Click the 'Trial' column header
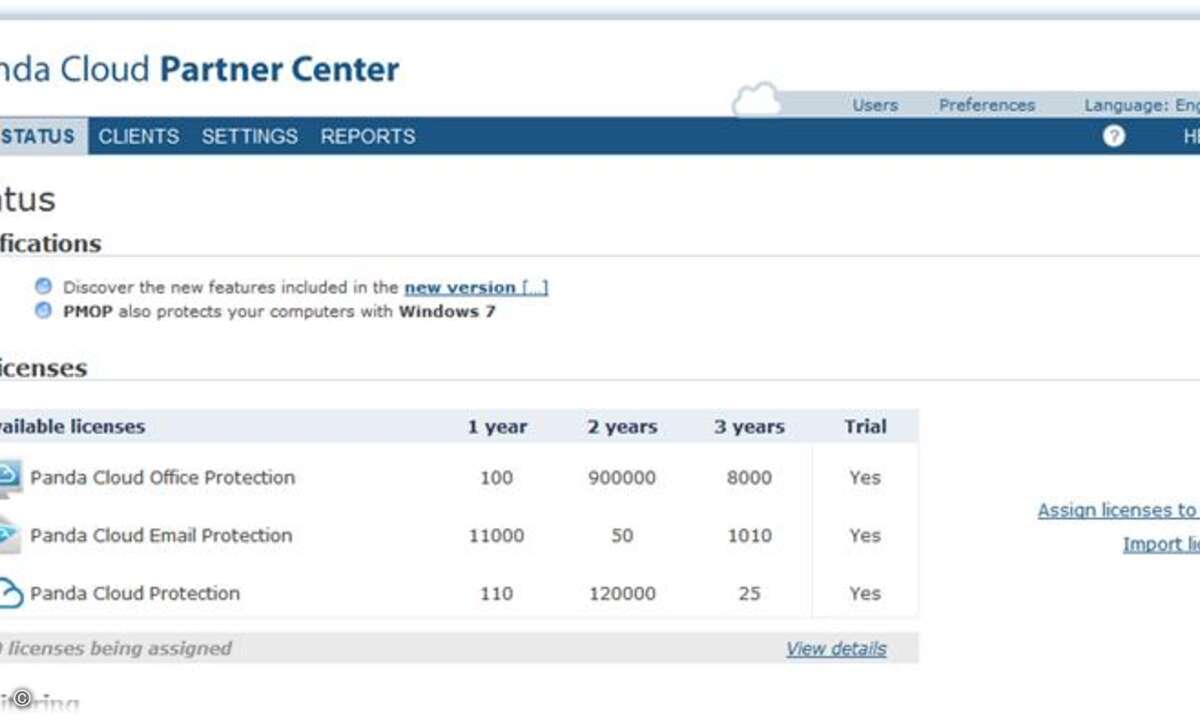This screenshot has width=1200, height=720. click(865, 426)
